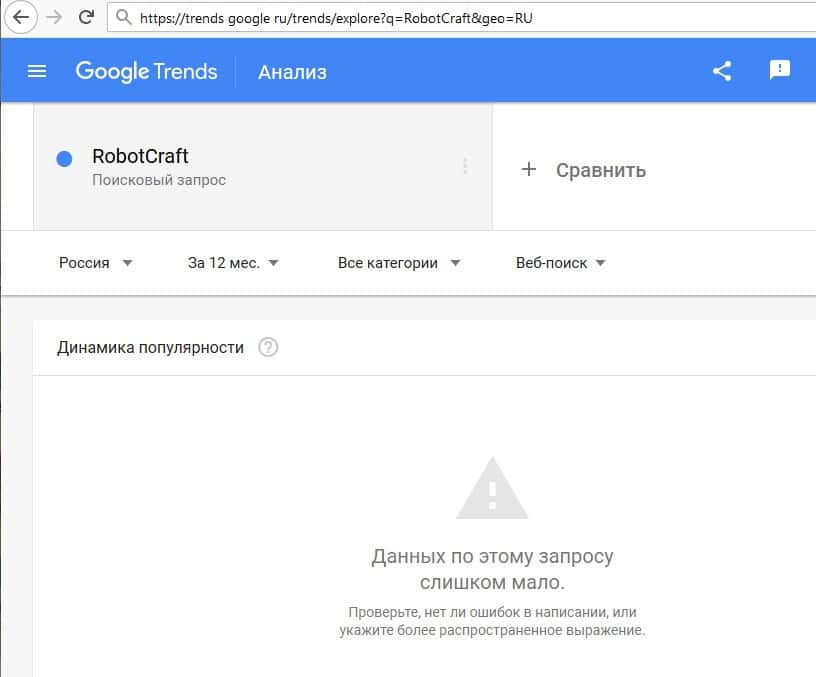This screenshot has height=677, width=816.
Task: Open the За 12 мес. time range dropdown
Action: [x=233, y=263]
